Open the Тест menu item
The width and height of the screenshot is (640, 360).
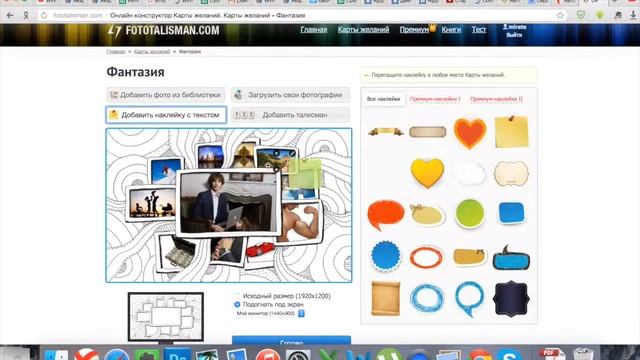(479, 29)
